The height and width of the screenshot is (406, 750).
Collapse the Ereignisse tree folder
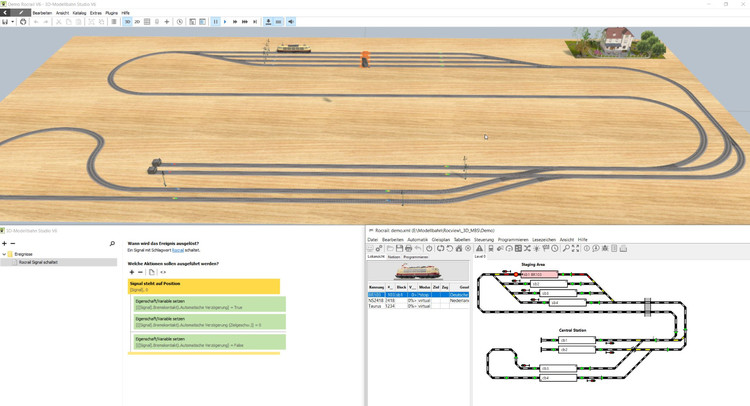[x=5, y=254]
